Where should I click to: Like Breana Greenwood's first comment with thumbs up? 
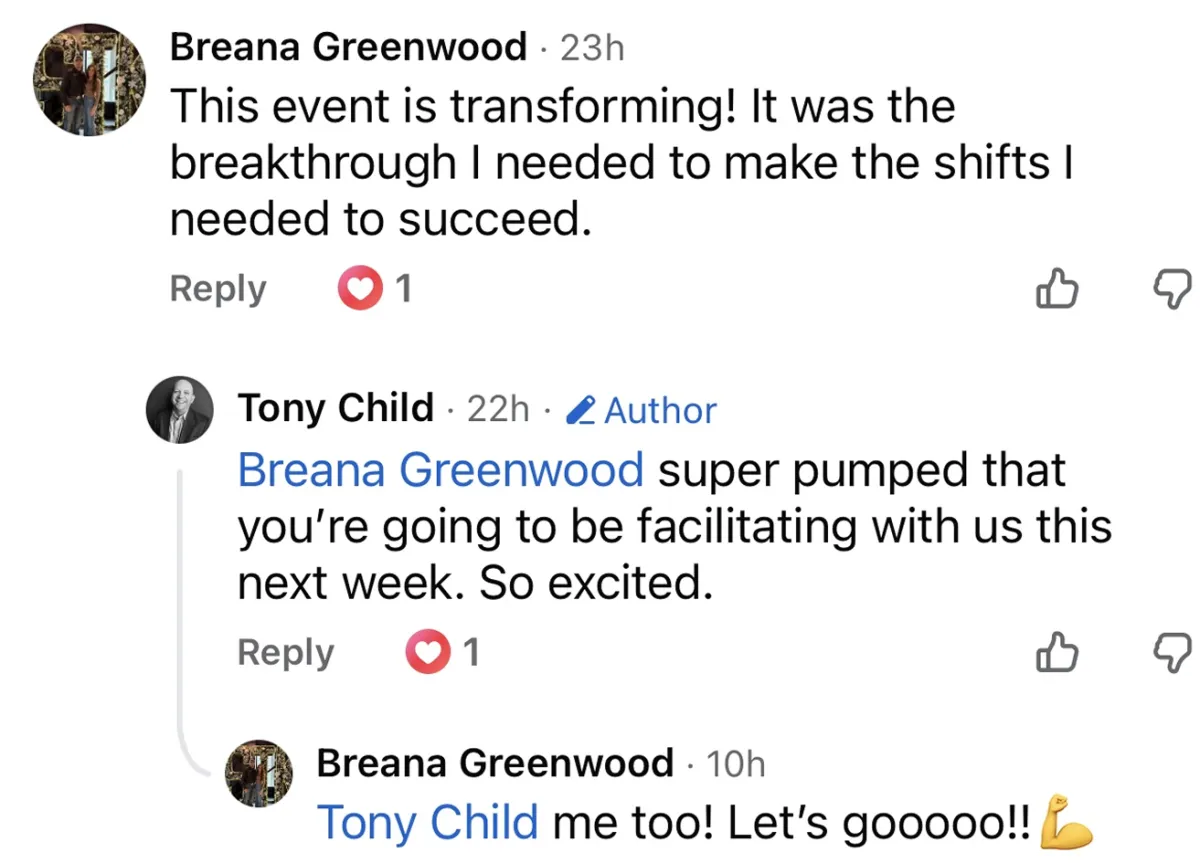(1057, 289)
